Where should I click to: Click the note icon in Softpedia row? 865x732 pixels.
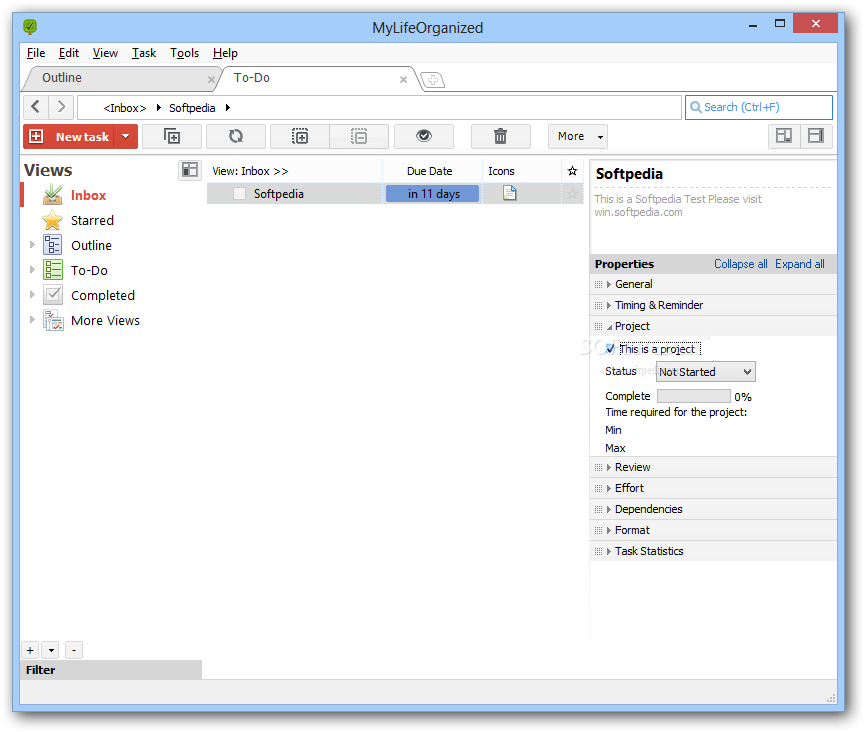(x=510, y=193)
